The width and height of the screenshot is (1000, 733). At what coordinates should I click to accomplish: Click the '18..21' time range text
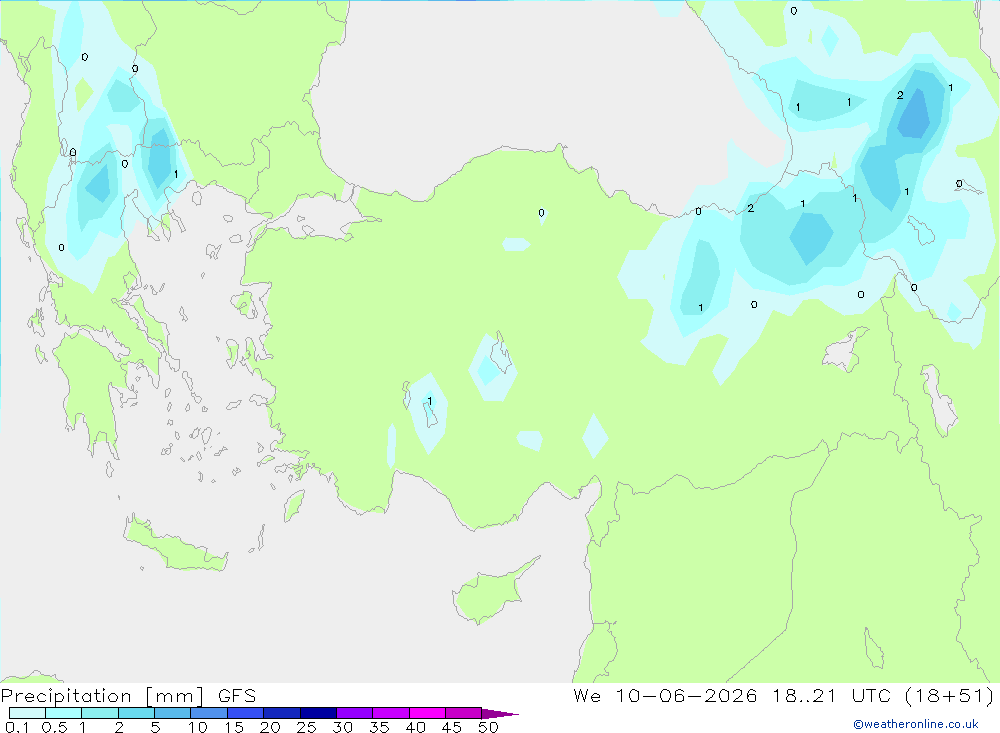804,695
